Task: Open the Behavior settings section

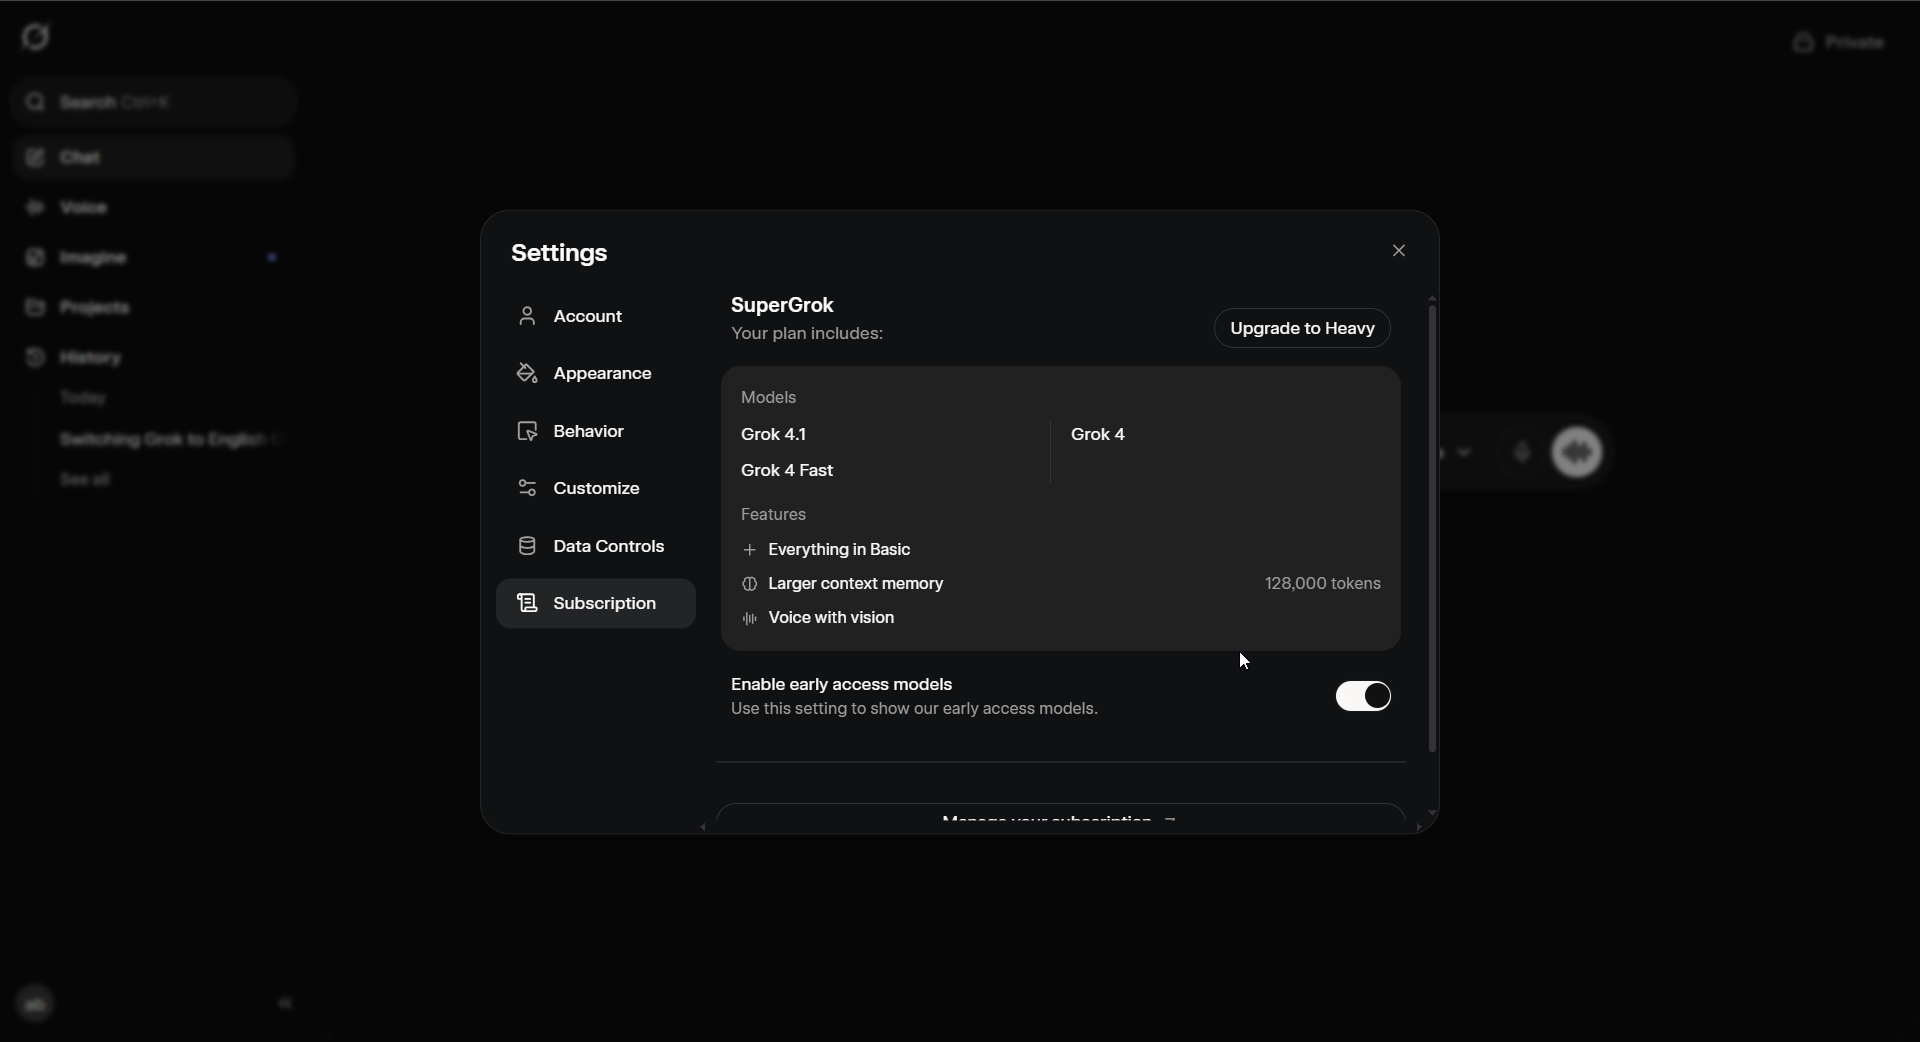Action: click(x=588, y=432)
